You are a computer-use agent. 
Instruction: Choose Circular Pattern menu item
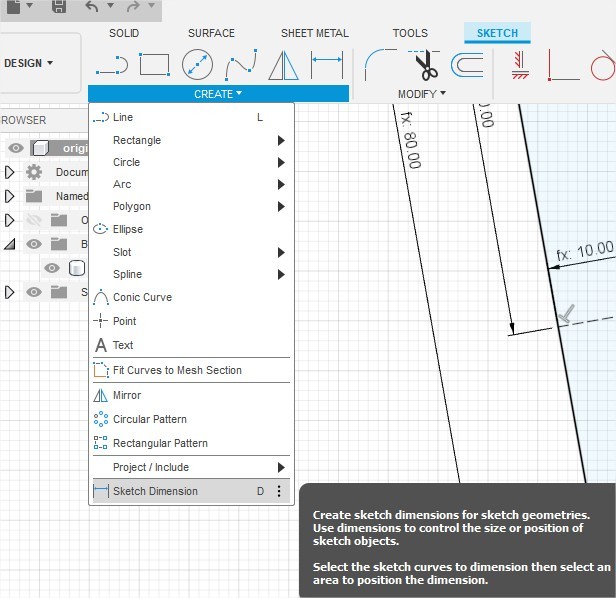click(192, 419)
